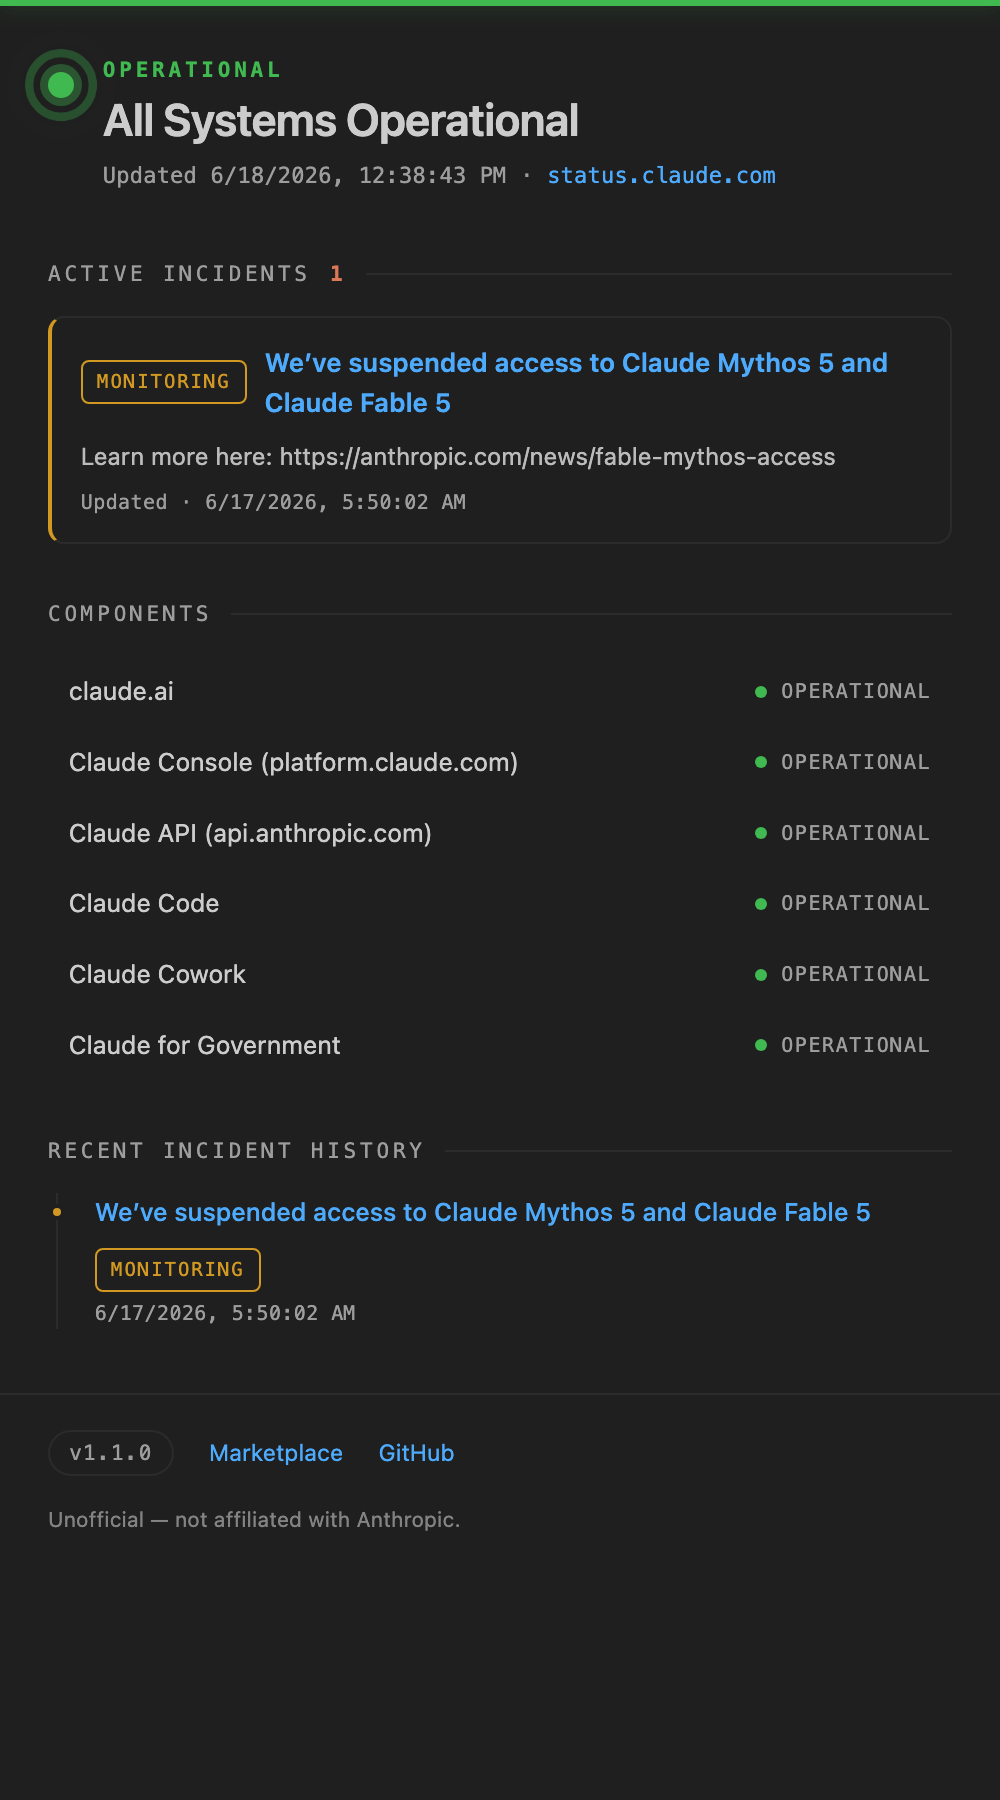This screenshot has width=1000, height=1800.
Task: Click the v1.1.0 version badge
Action: coord(111,1453)
